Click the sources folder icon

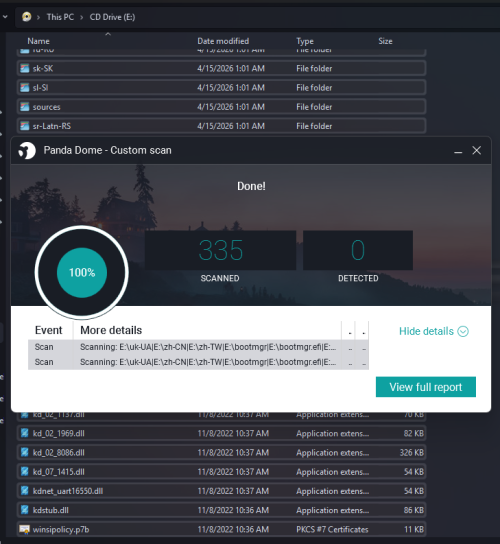click(24, 107)
